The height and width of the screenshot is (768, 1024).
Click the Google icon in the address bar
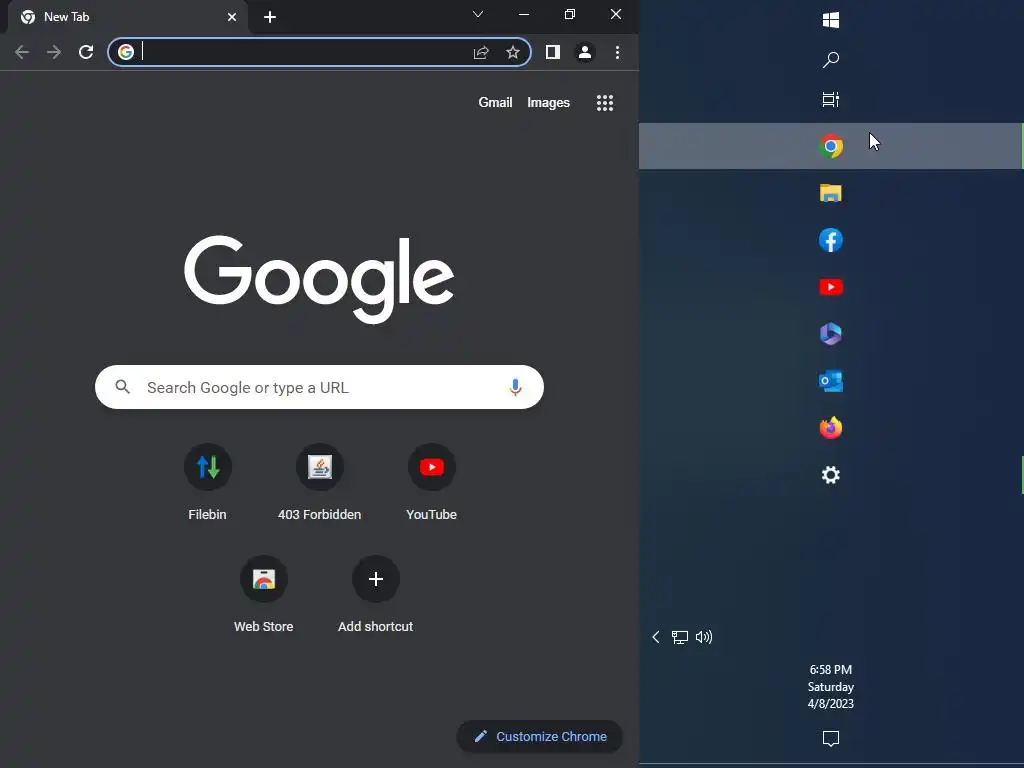click(x=126, y=52)
